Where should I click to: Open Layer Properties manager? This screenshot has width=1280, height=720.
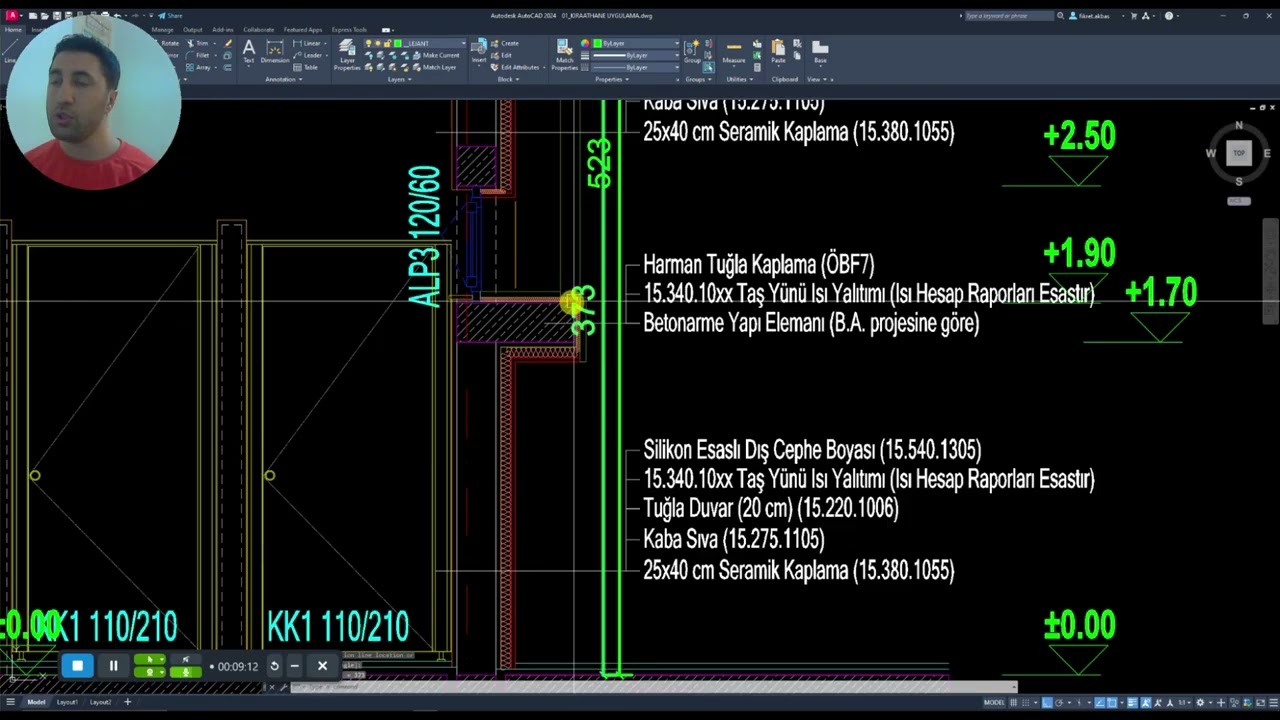[347, 55]
